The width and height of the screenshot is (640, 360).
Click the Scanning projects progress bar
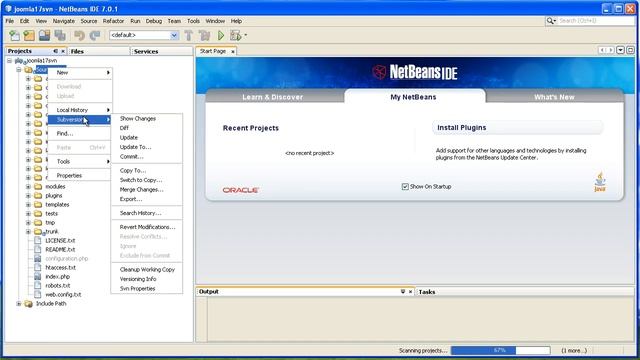coord(500,351)
